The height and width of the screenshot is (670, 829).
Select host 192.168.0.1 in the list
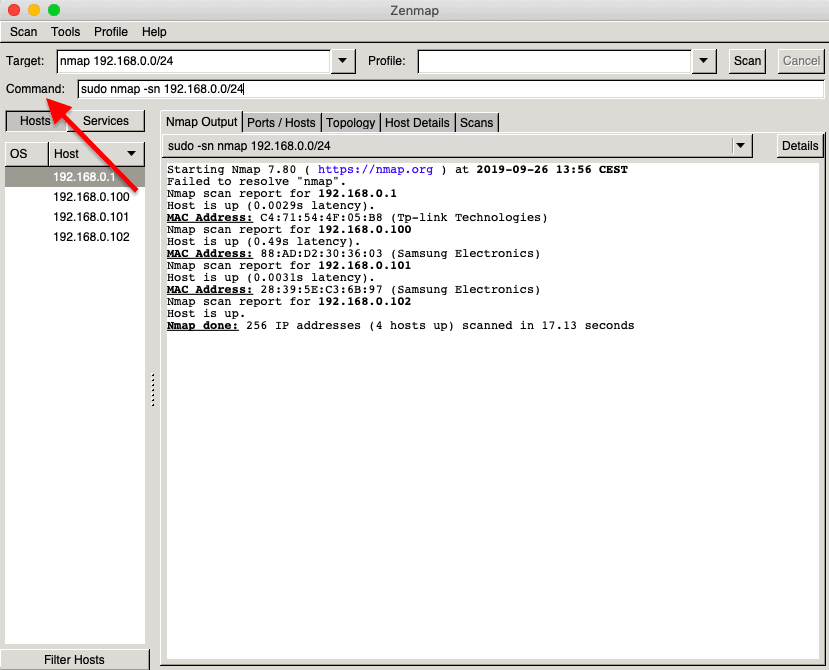(75, 177)
